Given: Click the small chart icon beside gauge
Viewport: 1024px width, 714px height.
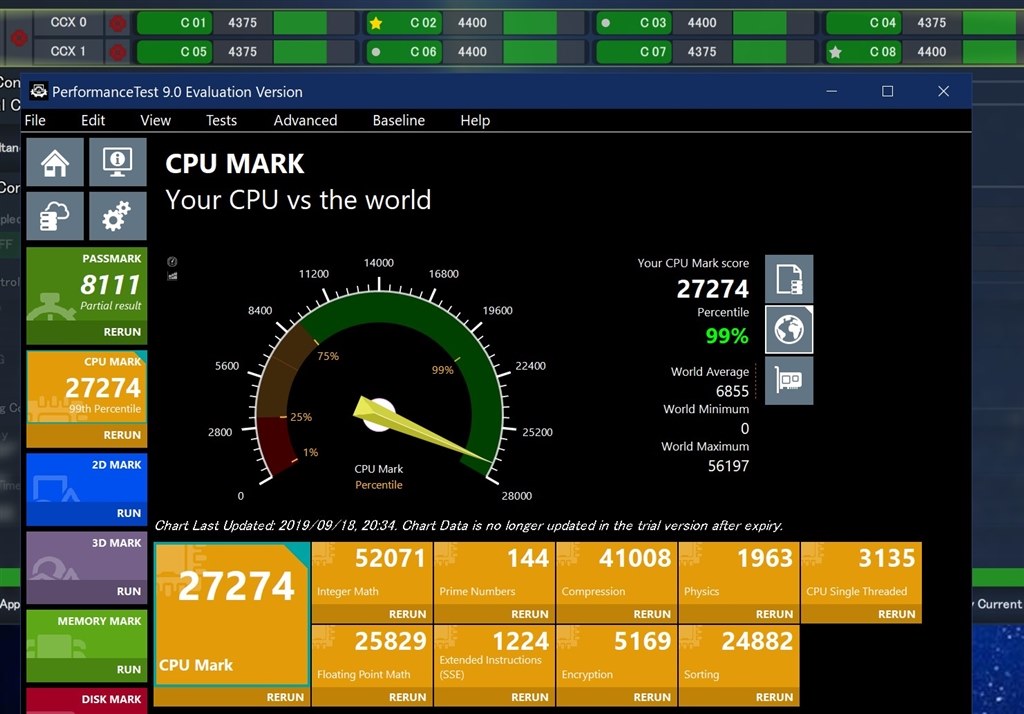Looking at the screenshot, I should click(172, 276).
